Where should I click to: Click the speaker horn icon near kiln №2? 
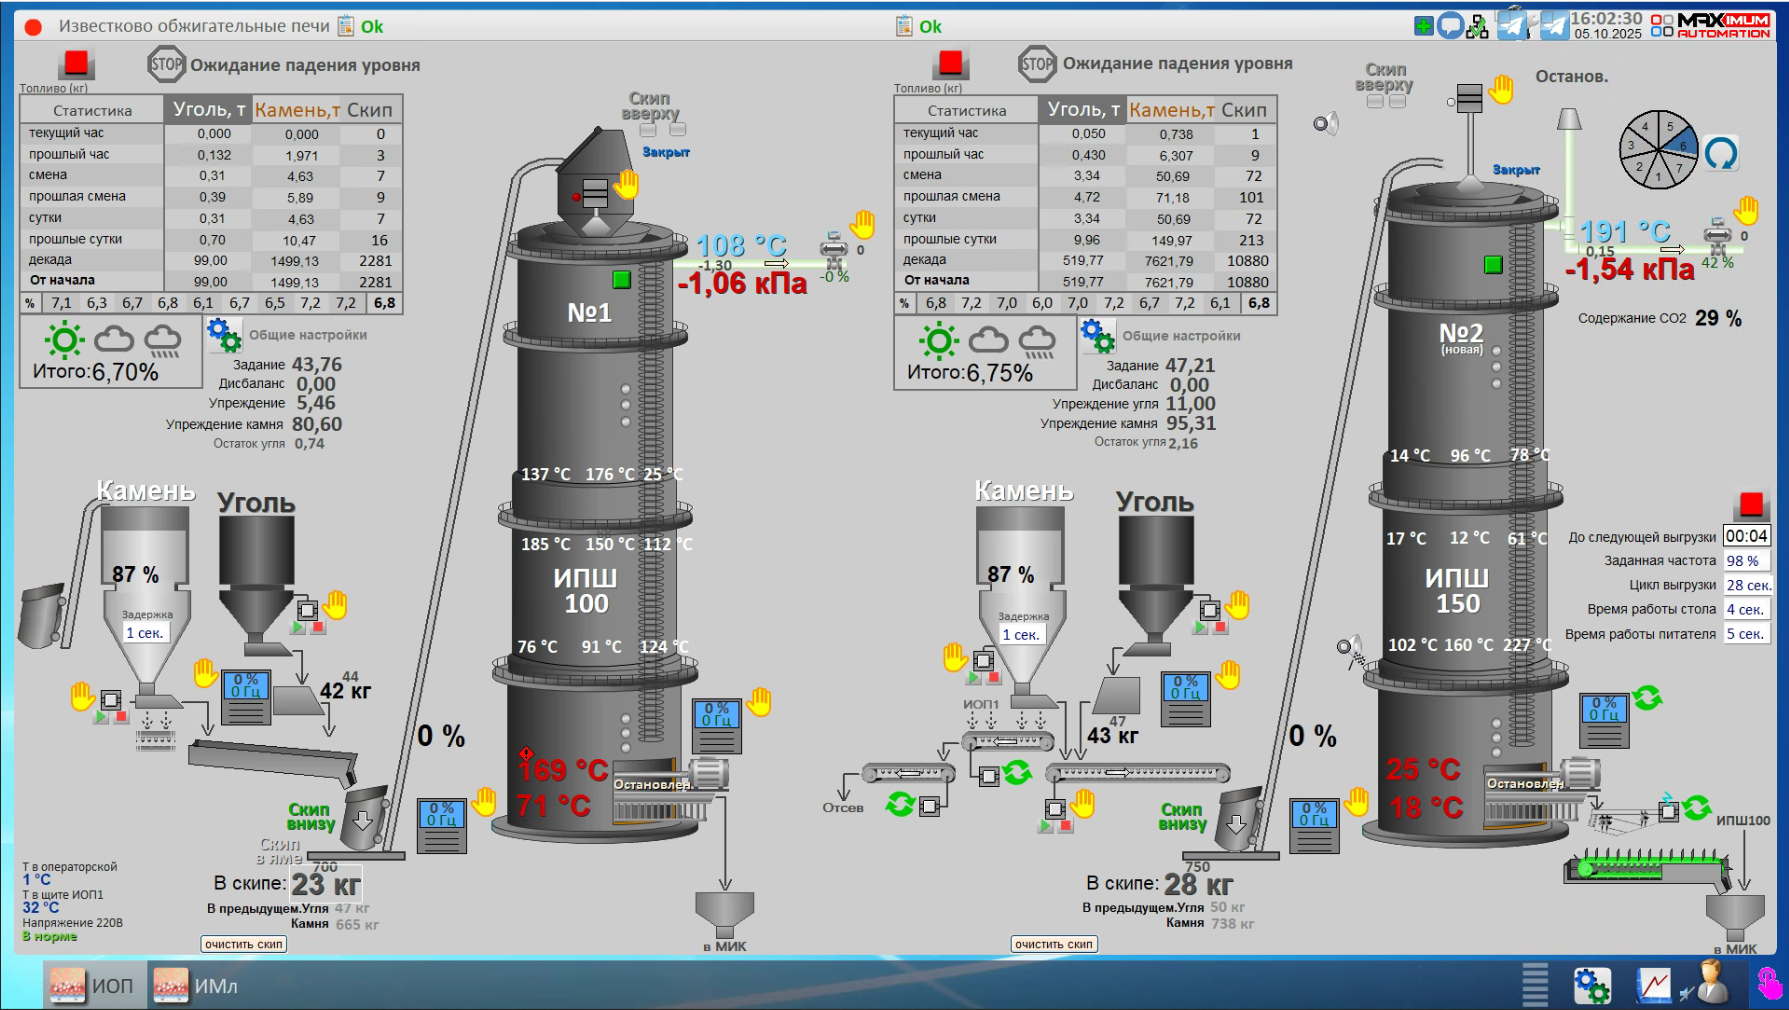pos(1325,124)
